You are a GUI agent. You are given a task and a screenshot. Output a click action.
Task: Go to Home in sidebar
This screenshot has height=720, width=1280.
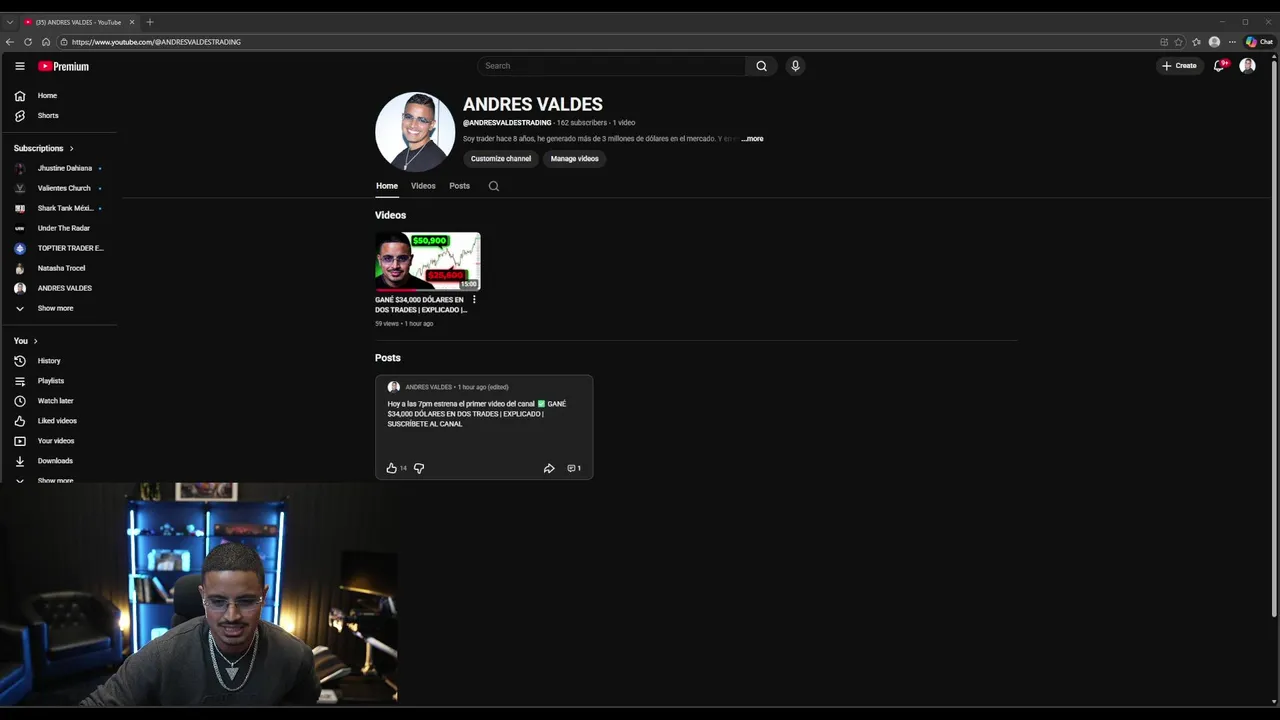pos(60,96)
